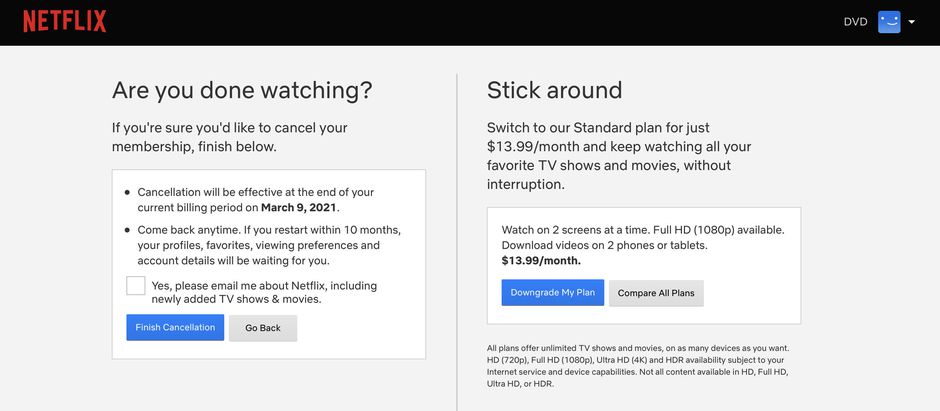Viewport: 940px width, 411px height.
Task: Click the Go Back button
Action: pos(263,328)
